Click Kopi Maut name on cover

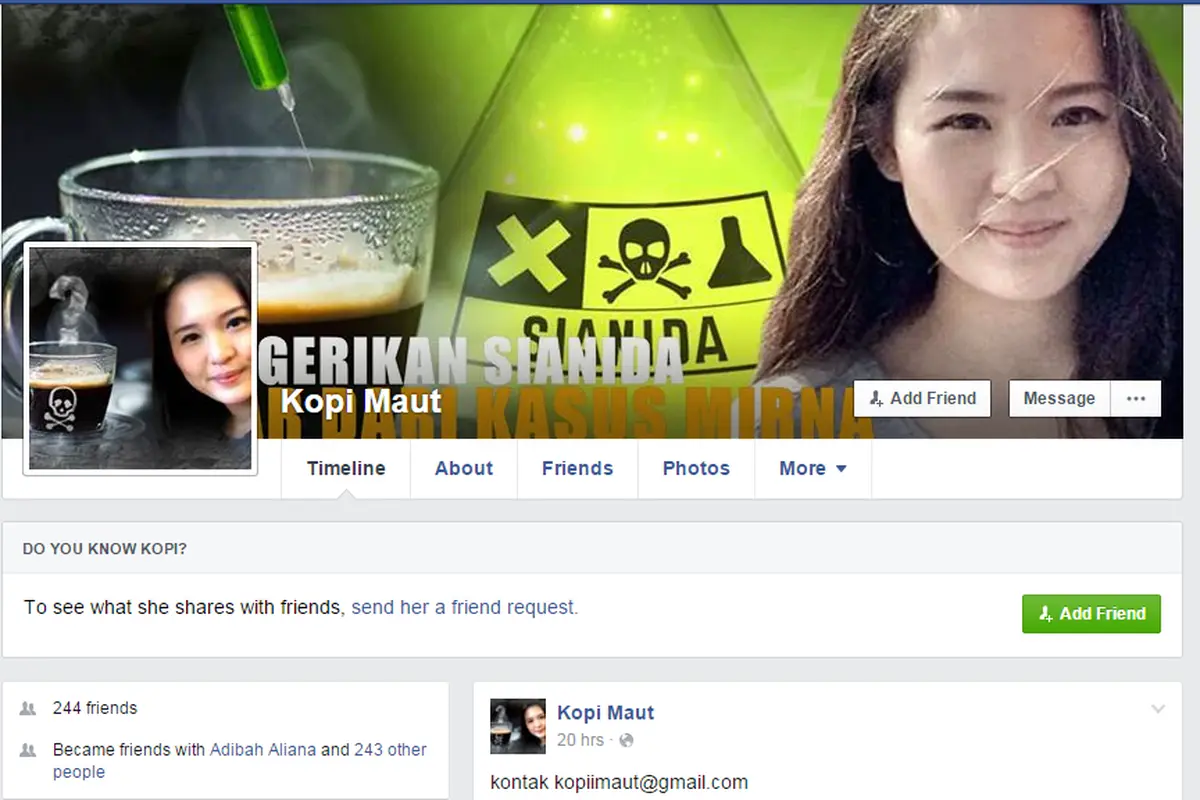[361, 402]
